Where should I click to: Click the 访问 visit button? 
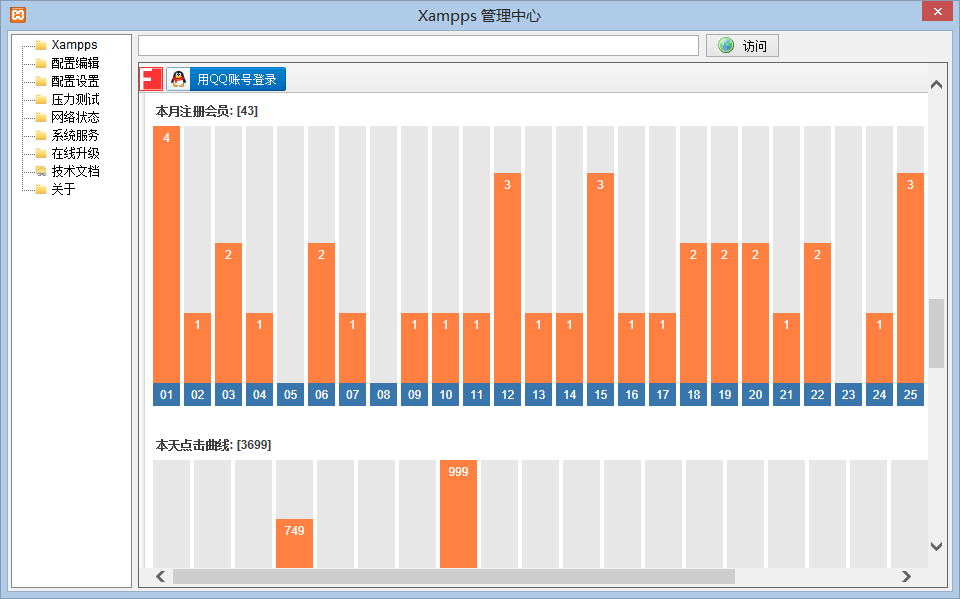(x=742, y=45)
